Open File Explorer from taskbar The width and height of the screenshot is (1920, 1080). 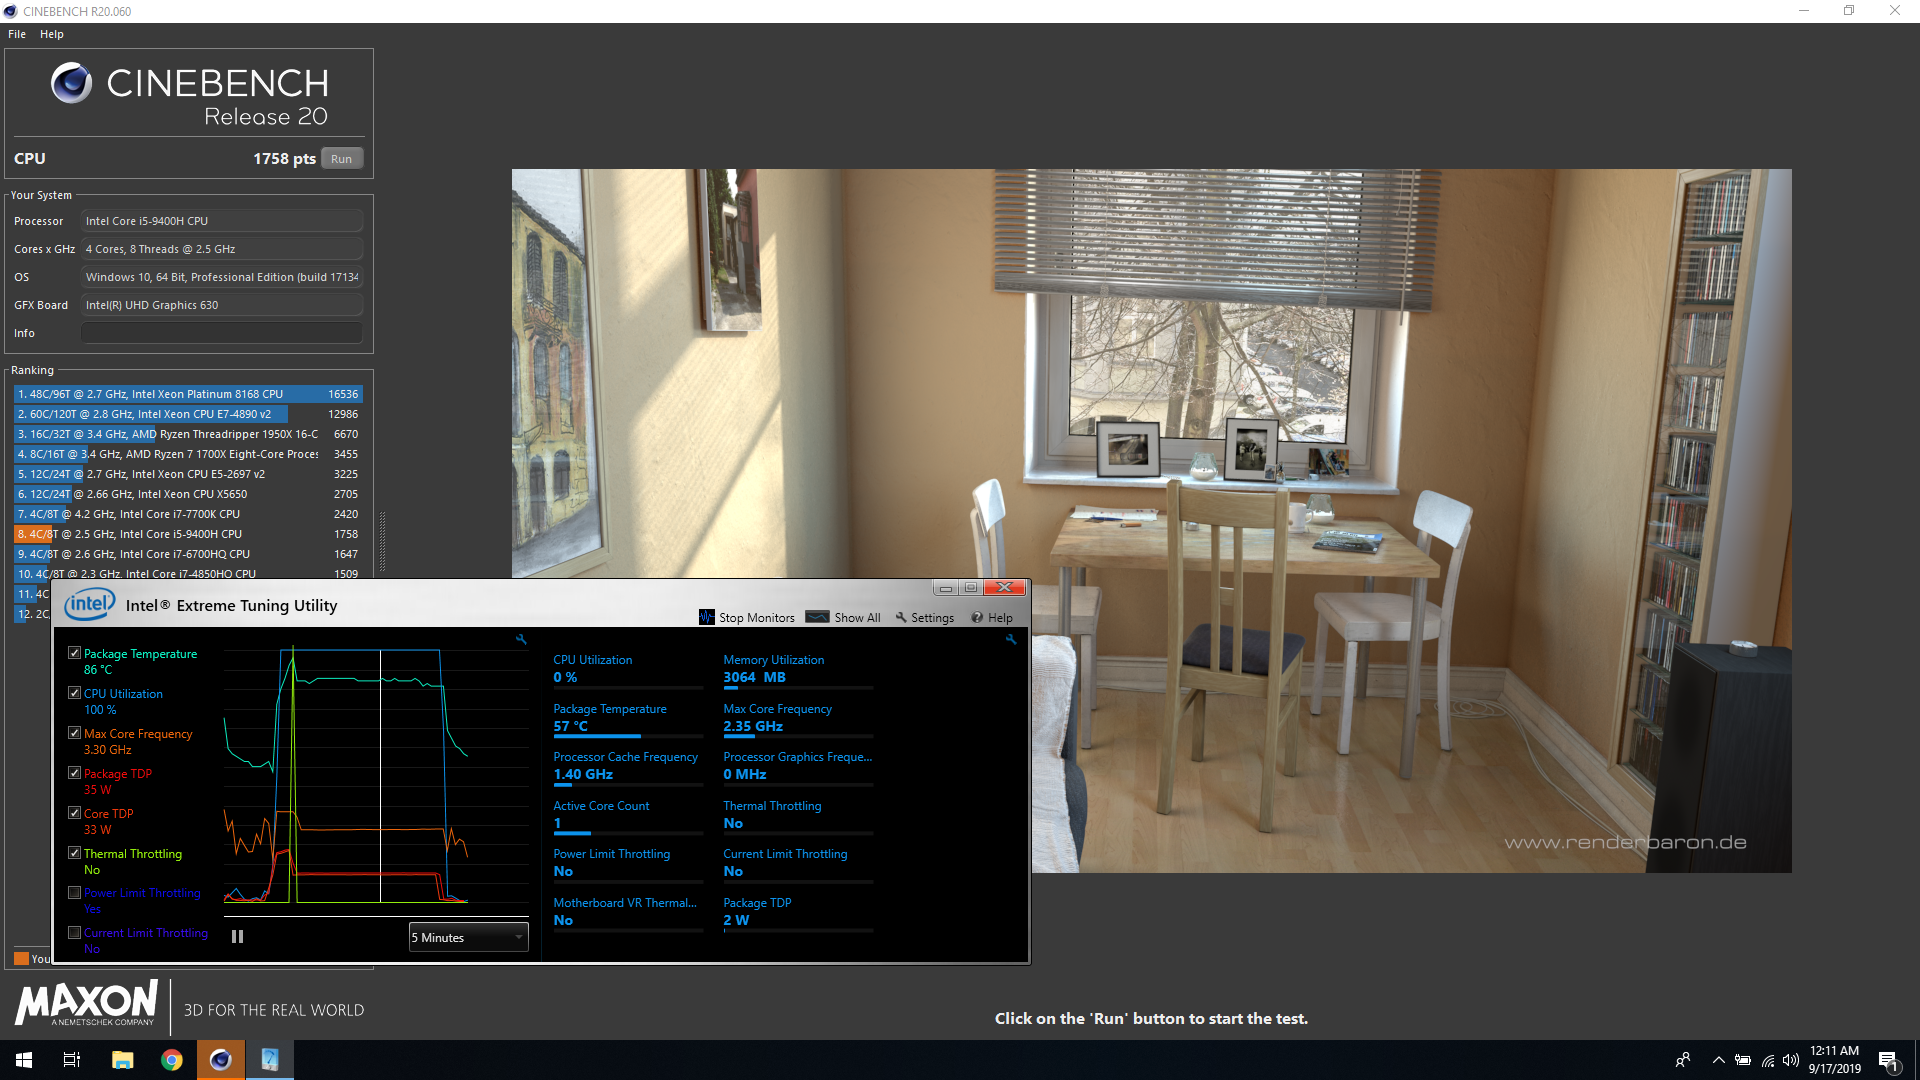tap(122, 1060)
